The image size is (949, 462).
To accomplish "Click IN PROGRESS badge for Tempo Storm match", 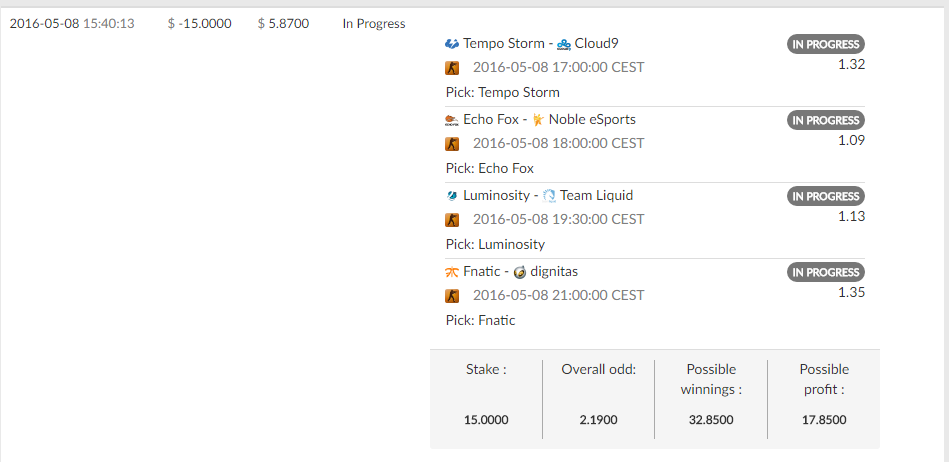I will (826, 44).
